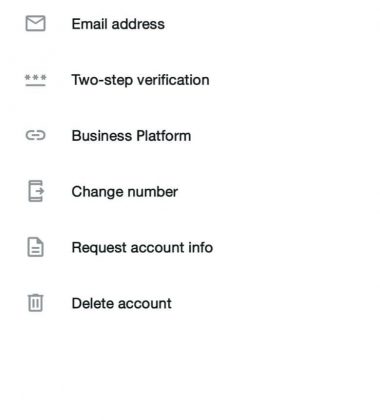Go to linking a Business Platform account
Image resolution: width=380 pixels, height=420 pixels.
click(x=190, y=136)
